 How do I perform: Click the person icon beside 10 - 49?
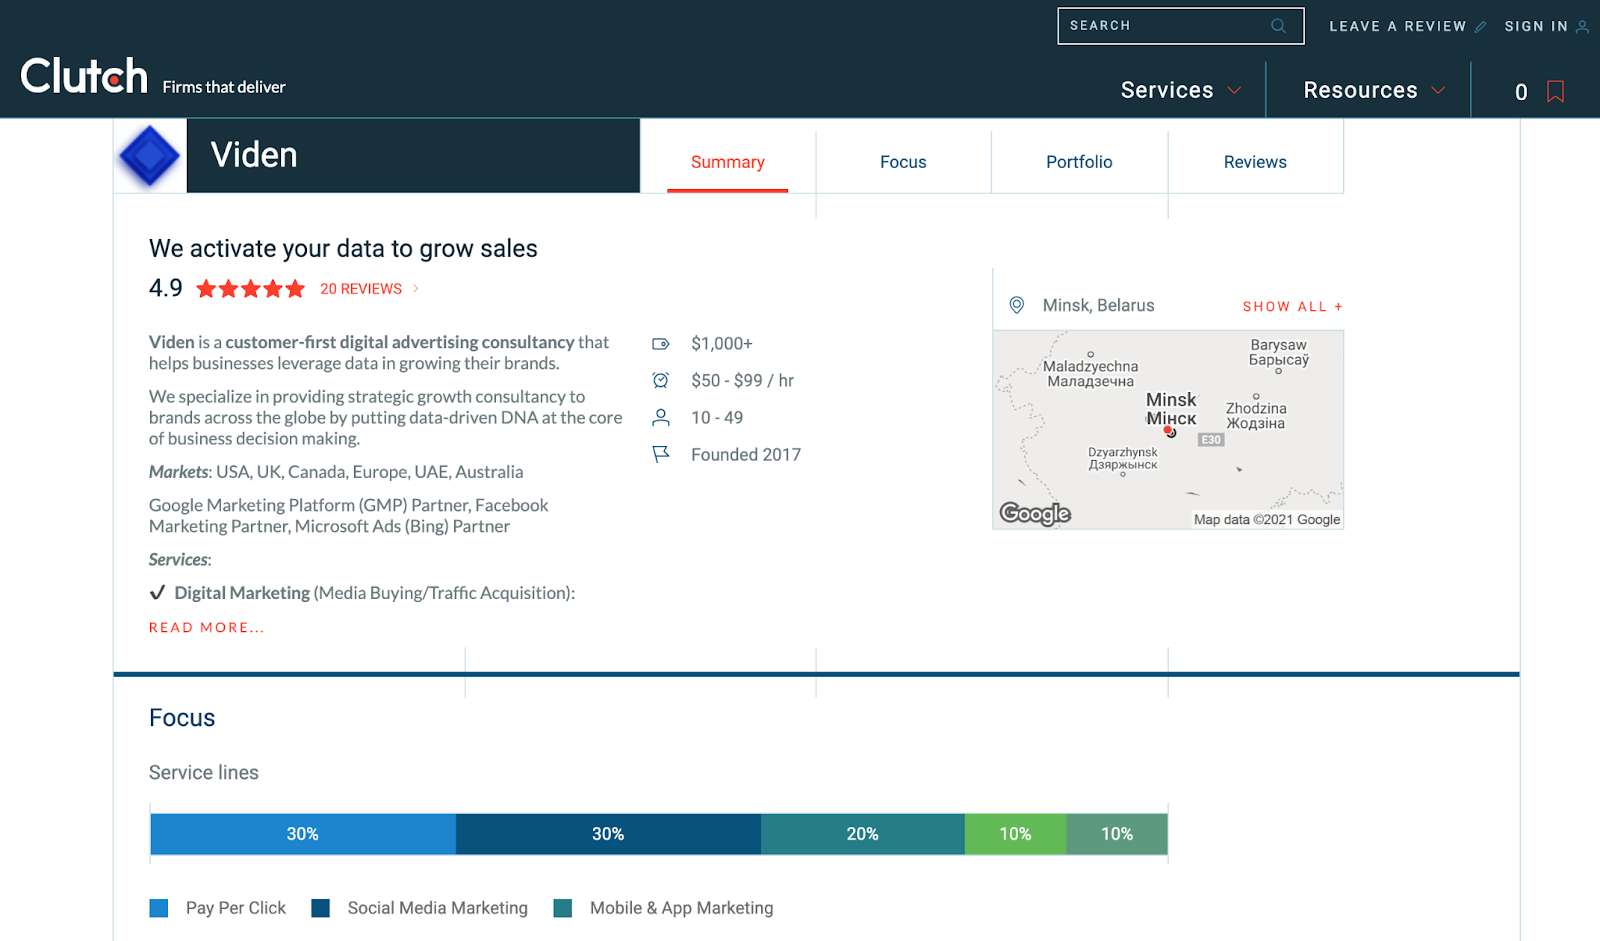point(661,417)
